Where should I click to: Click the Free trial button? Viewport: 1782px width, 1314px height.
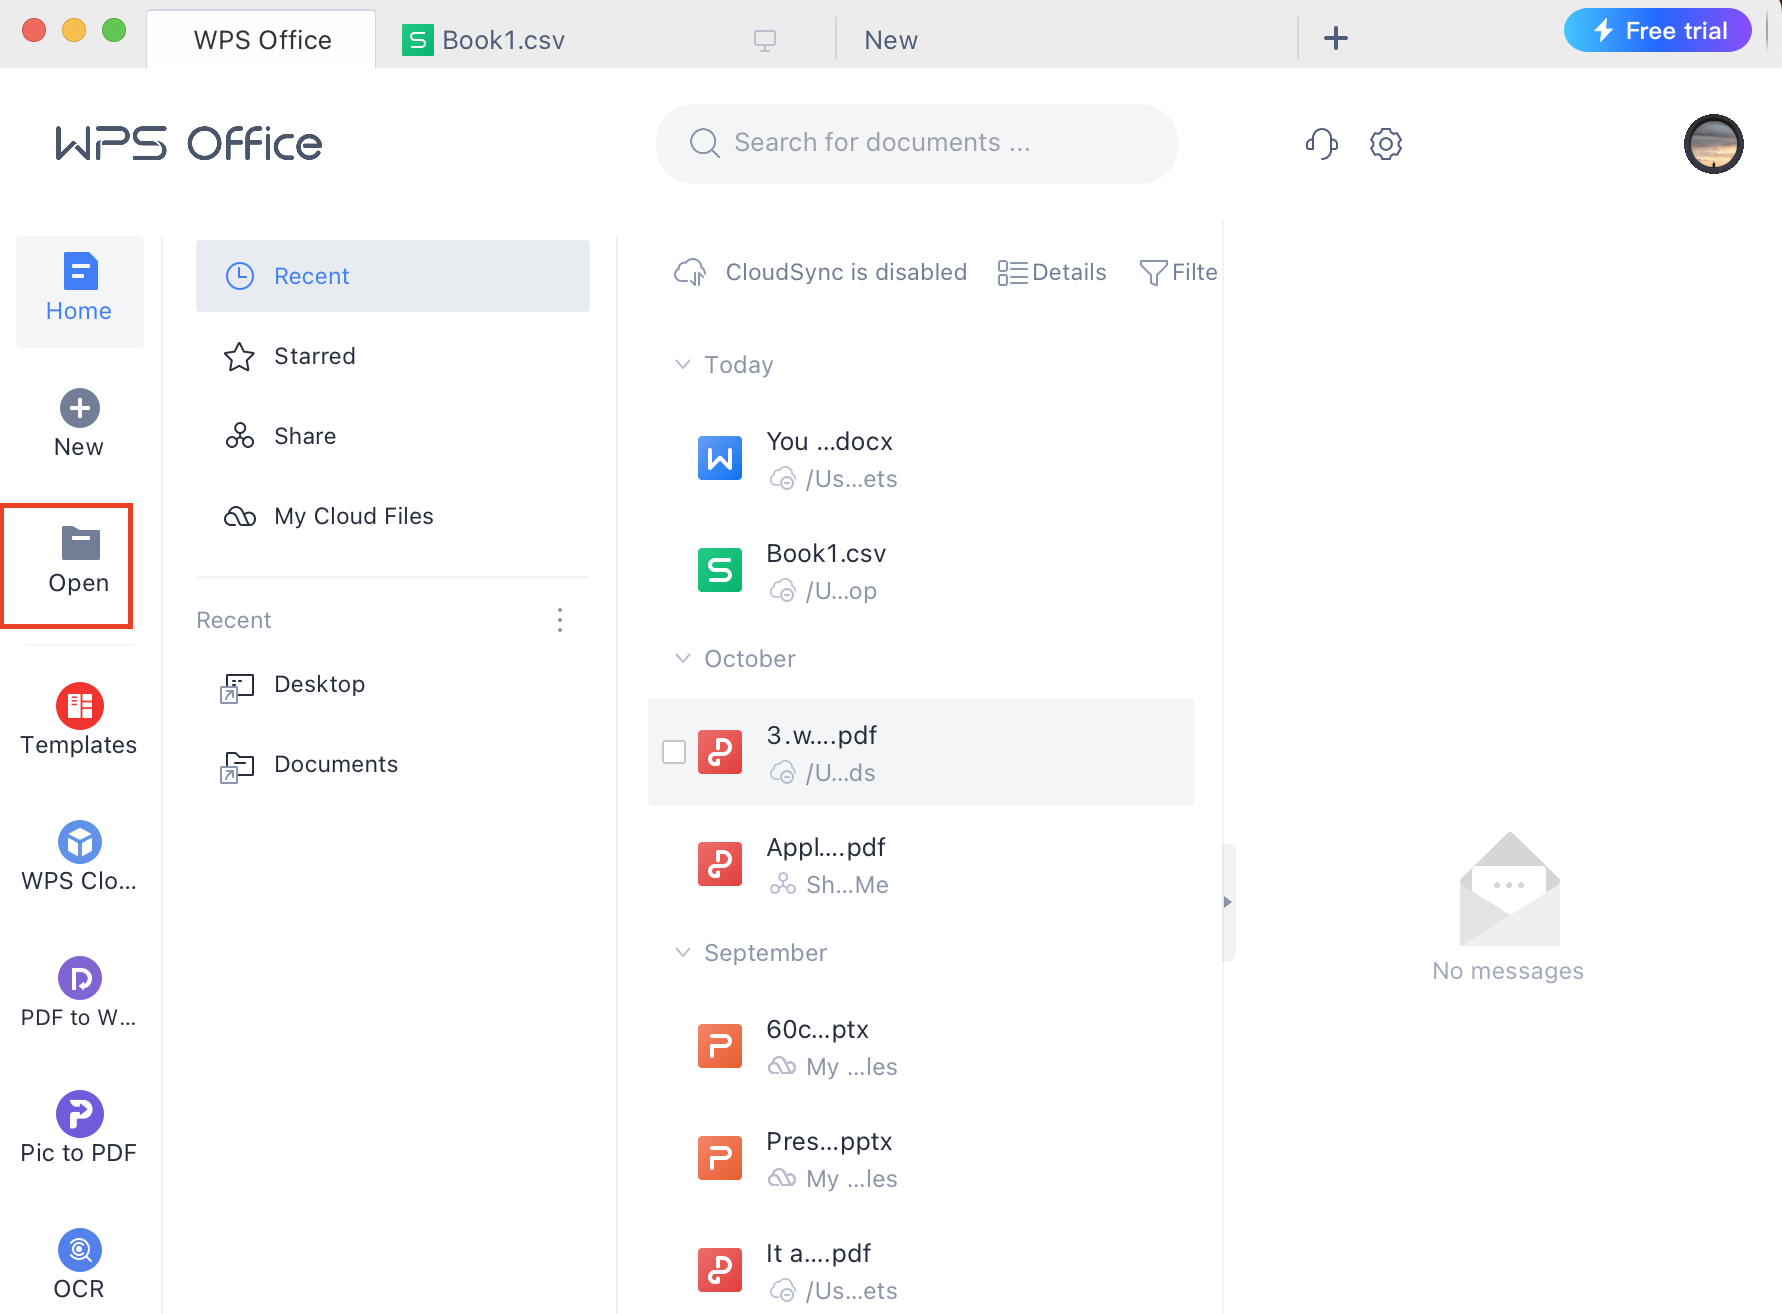tap(1657, 30)
